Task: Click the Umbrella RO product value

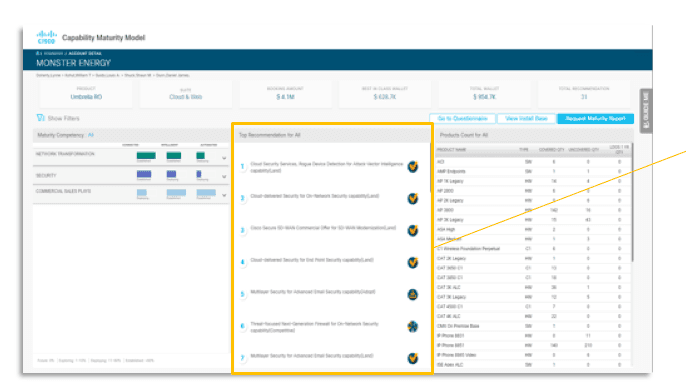Action: point(86,97)
